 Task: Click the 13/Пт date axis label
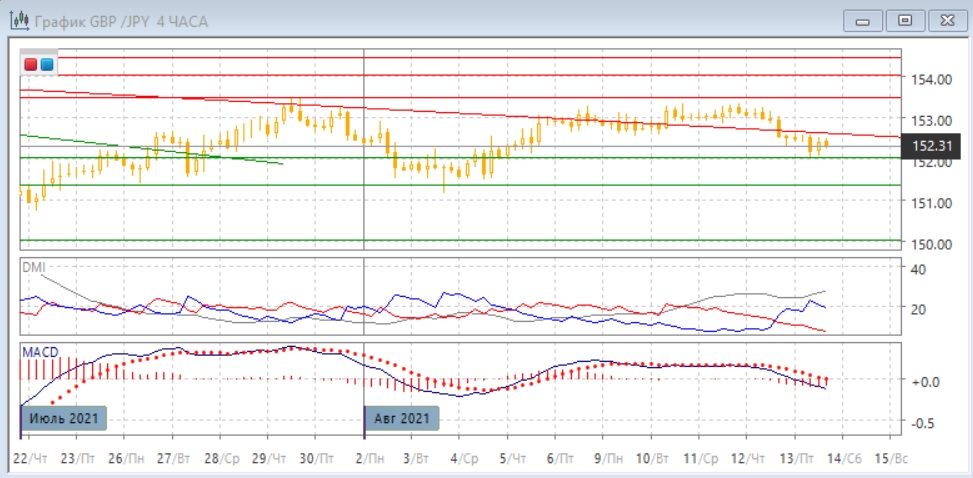799,457
